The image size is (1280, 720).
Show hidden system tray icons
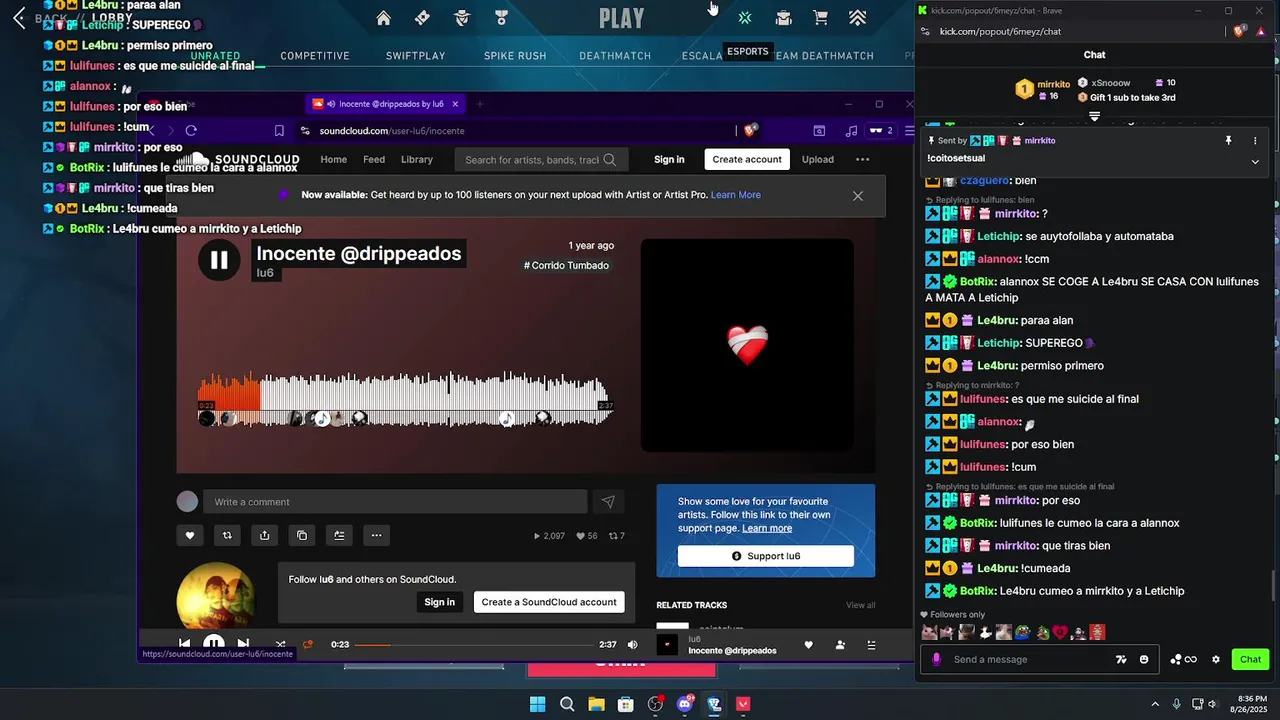click(x=1154, y=704)
